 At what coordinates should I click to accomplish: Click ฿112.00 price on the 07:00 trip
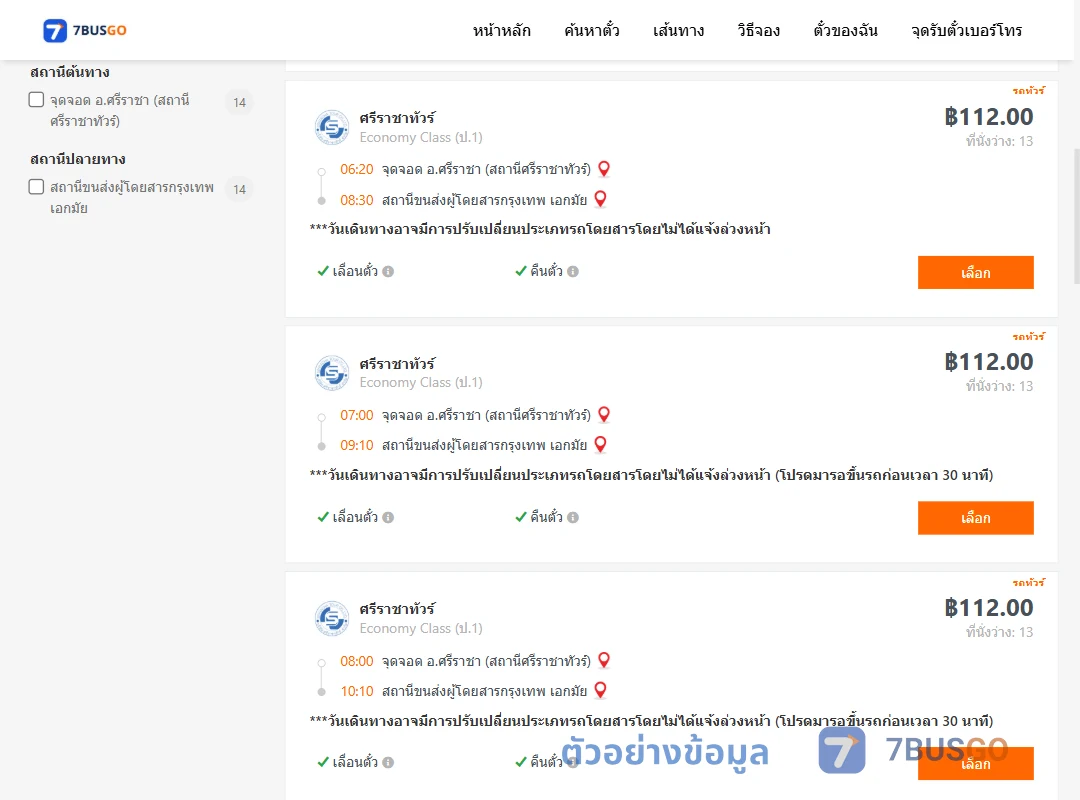click(989, 362)
